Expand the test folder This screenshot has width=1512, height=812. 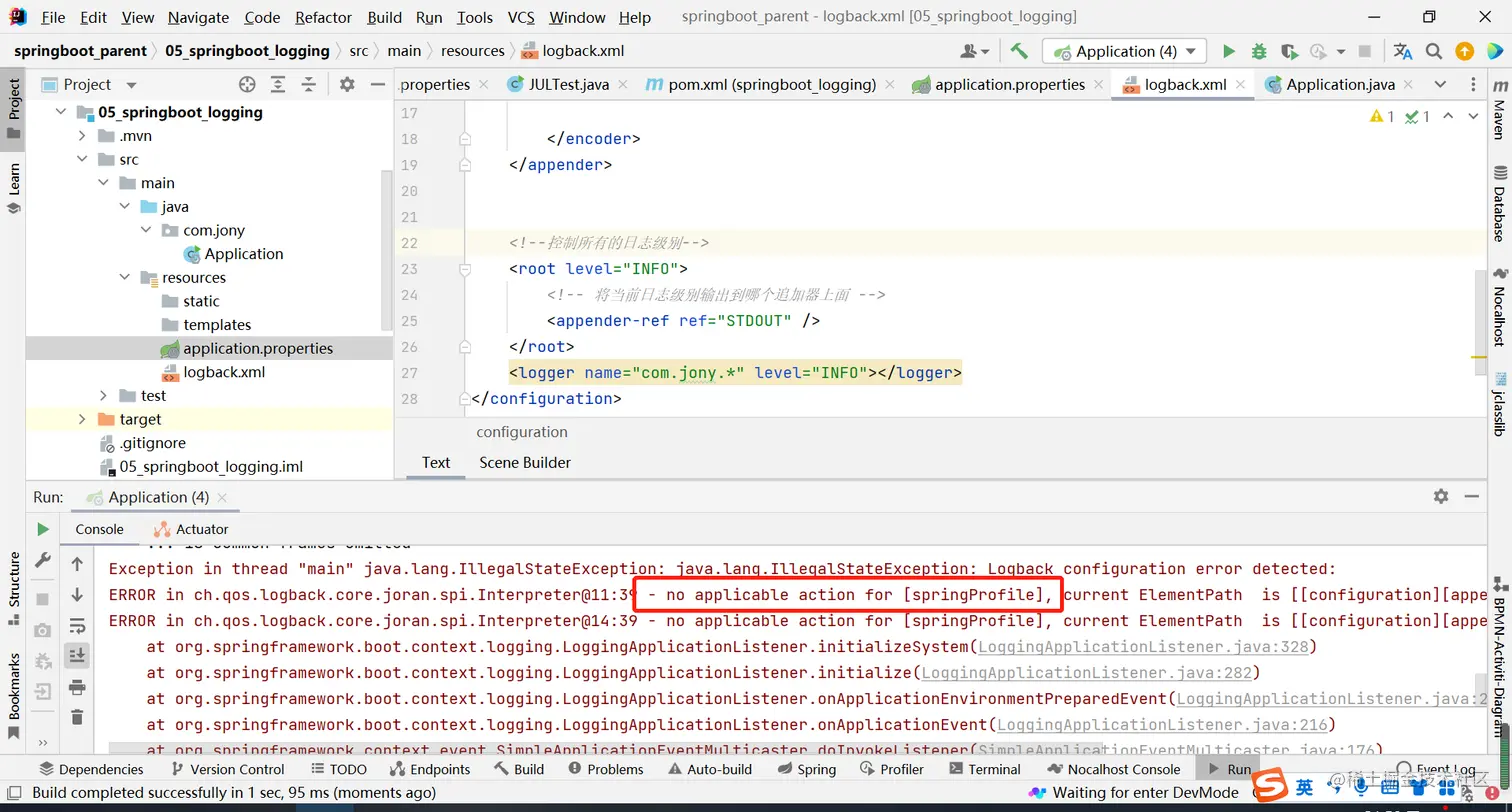103,395
